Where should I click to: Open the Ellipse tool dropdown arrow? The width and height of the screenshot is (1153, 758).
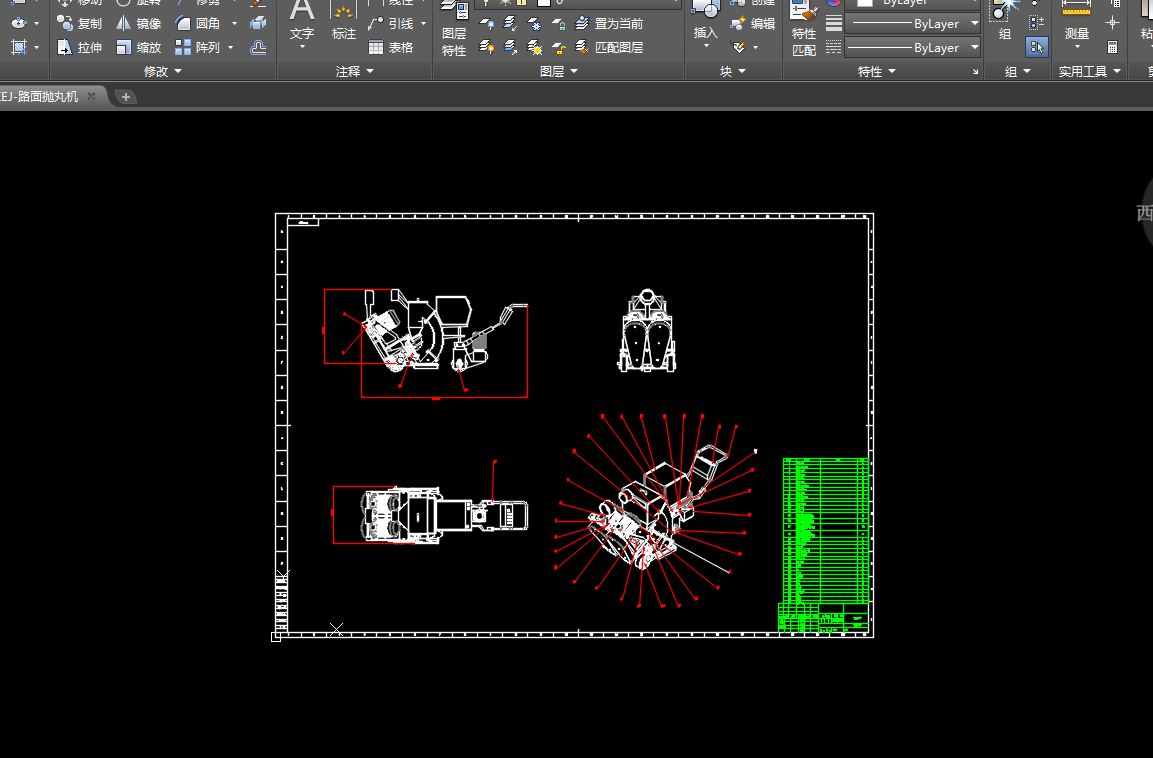click(x=36, y=24)
